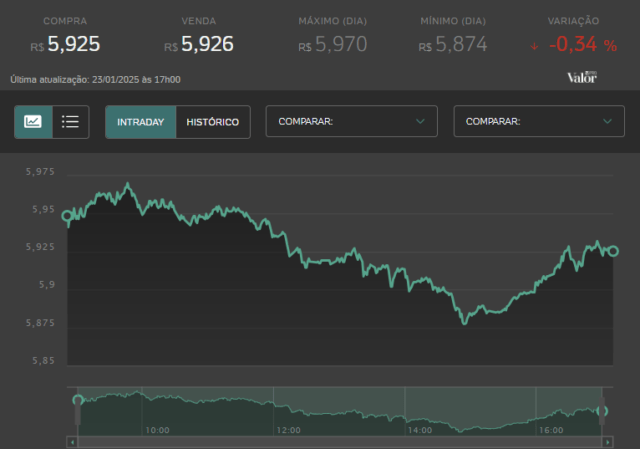Click the left range handle of the navigator

click(x=78, y=410)
